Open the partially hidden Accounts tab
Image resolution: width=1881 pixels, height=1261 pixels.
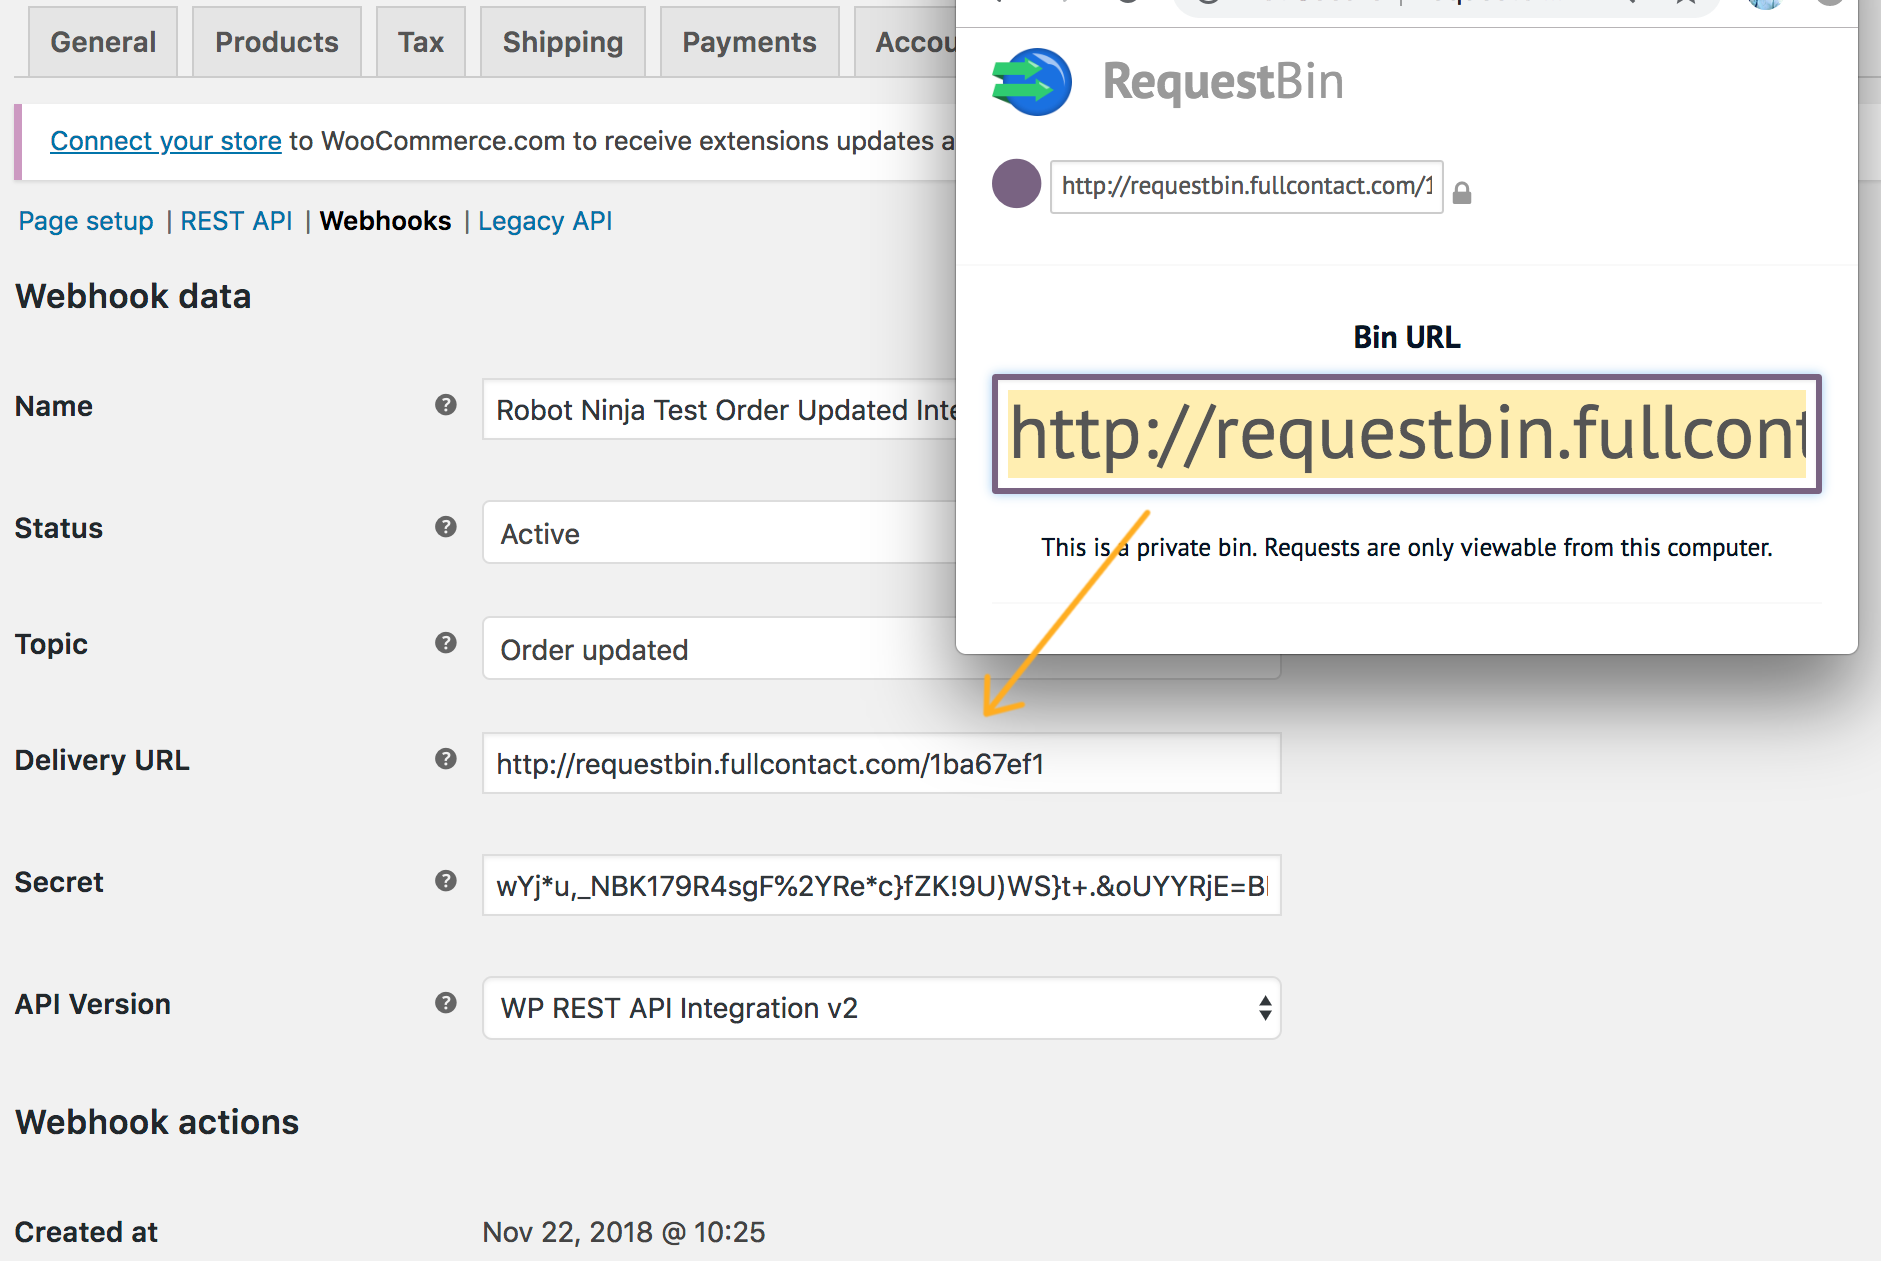click(x=906, y=42)
